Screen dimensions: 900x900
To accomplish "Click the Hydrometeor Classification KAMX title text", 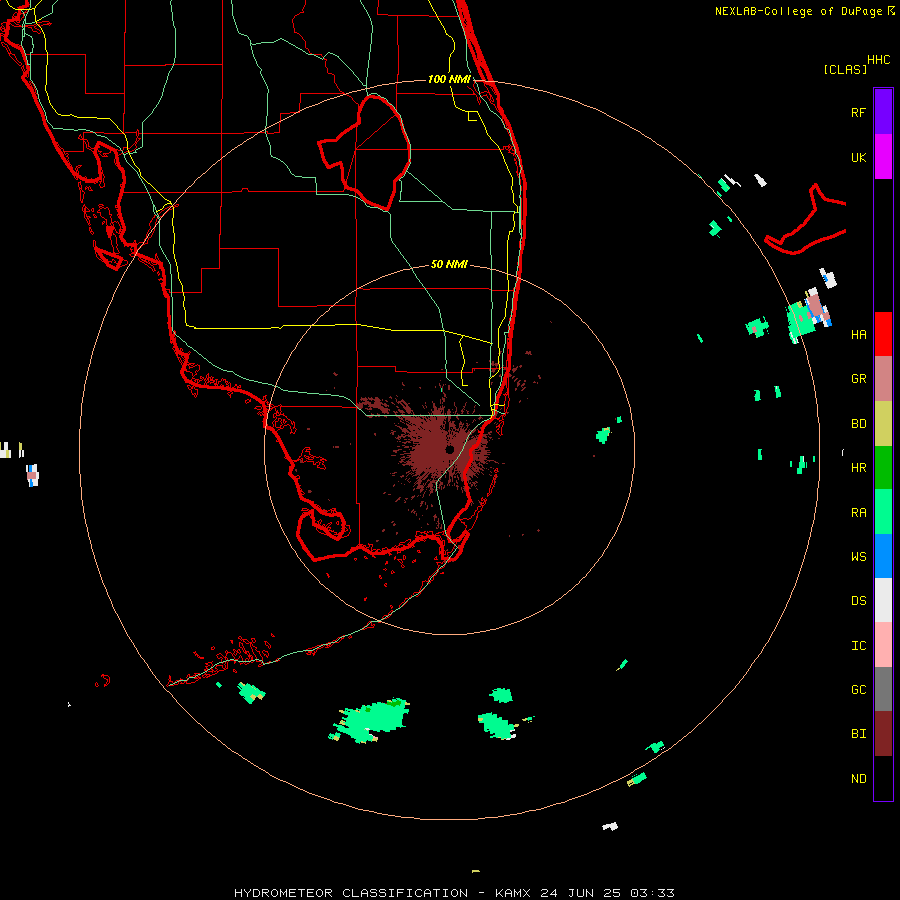I will [454, 893].
